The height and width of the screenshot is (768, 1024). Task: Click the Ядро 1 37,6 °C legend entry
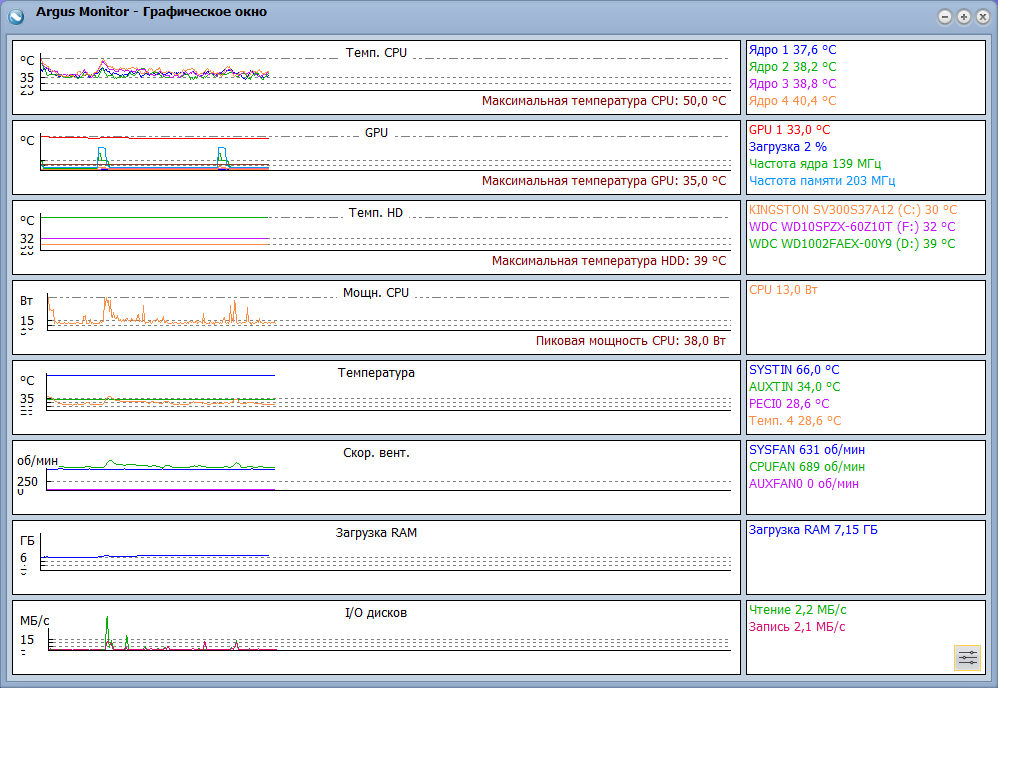click(792, 50)
